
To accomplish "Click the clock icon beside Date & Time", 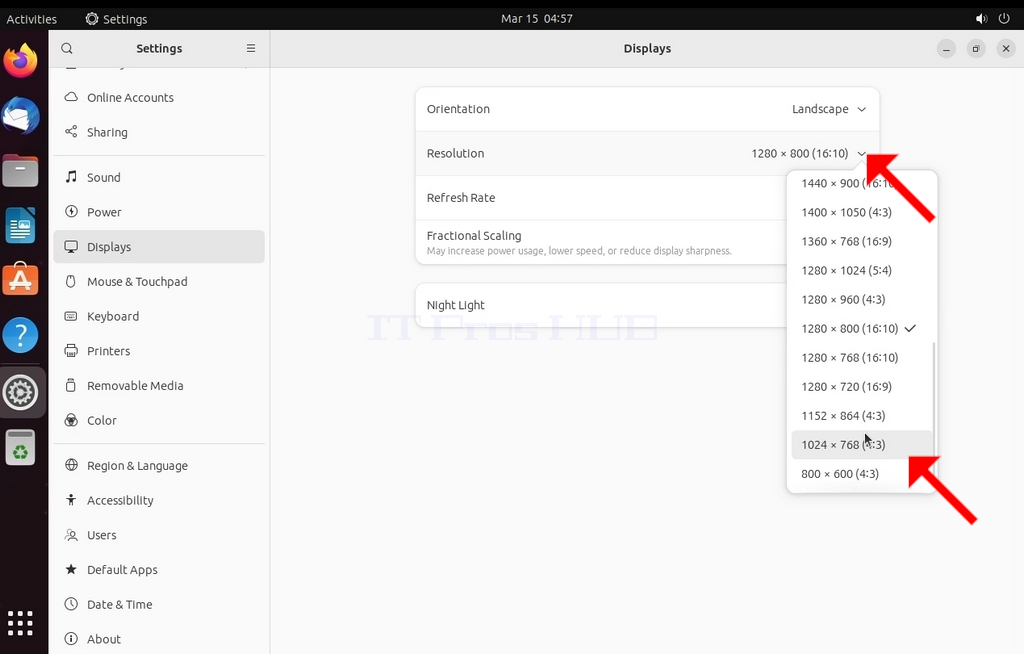I will point(71,604).
